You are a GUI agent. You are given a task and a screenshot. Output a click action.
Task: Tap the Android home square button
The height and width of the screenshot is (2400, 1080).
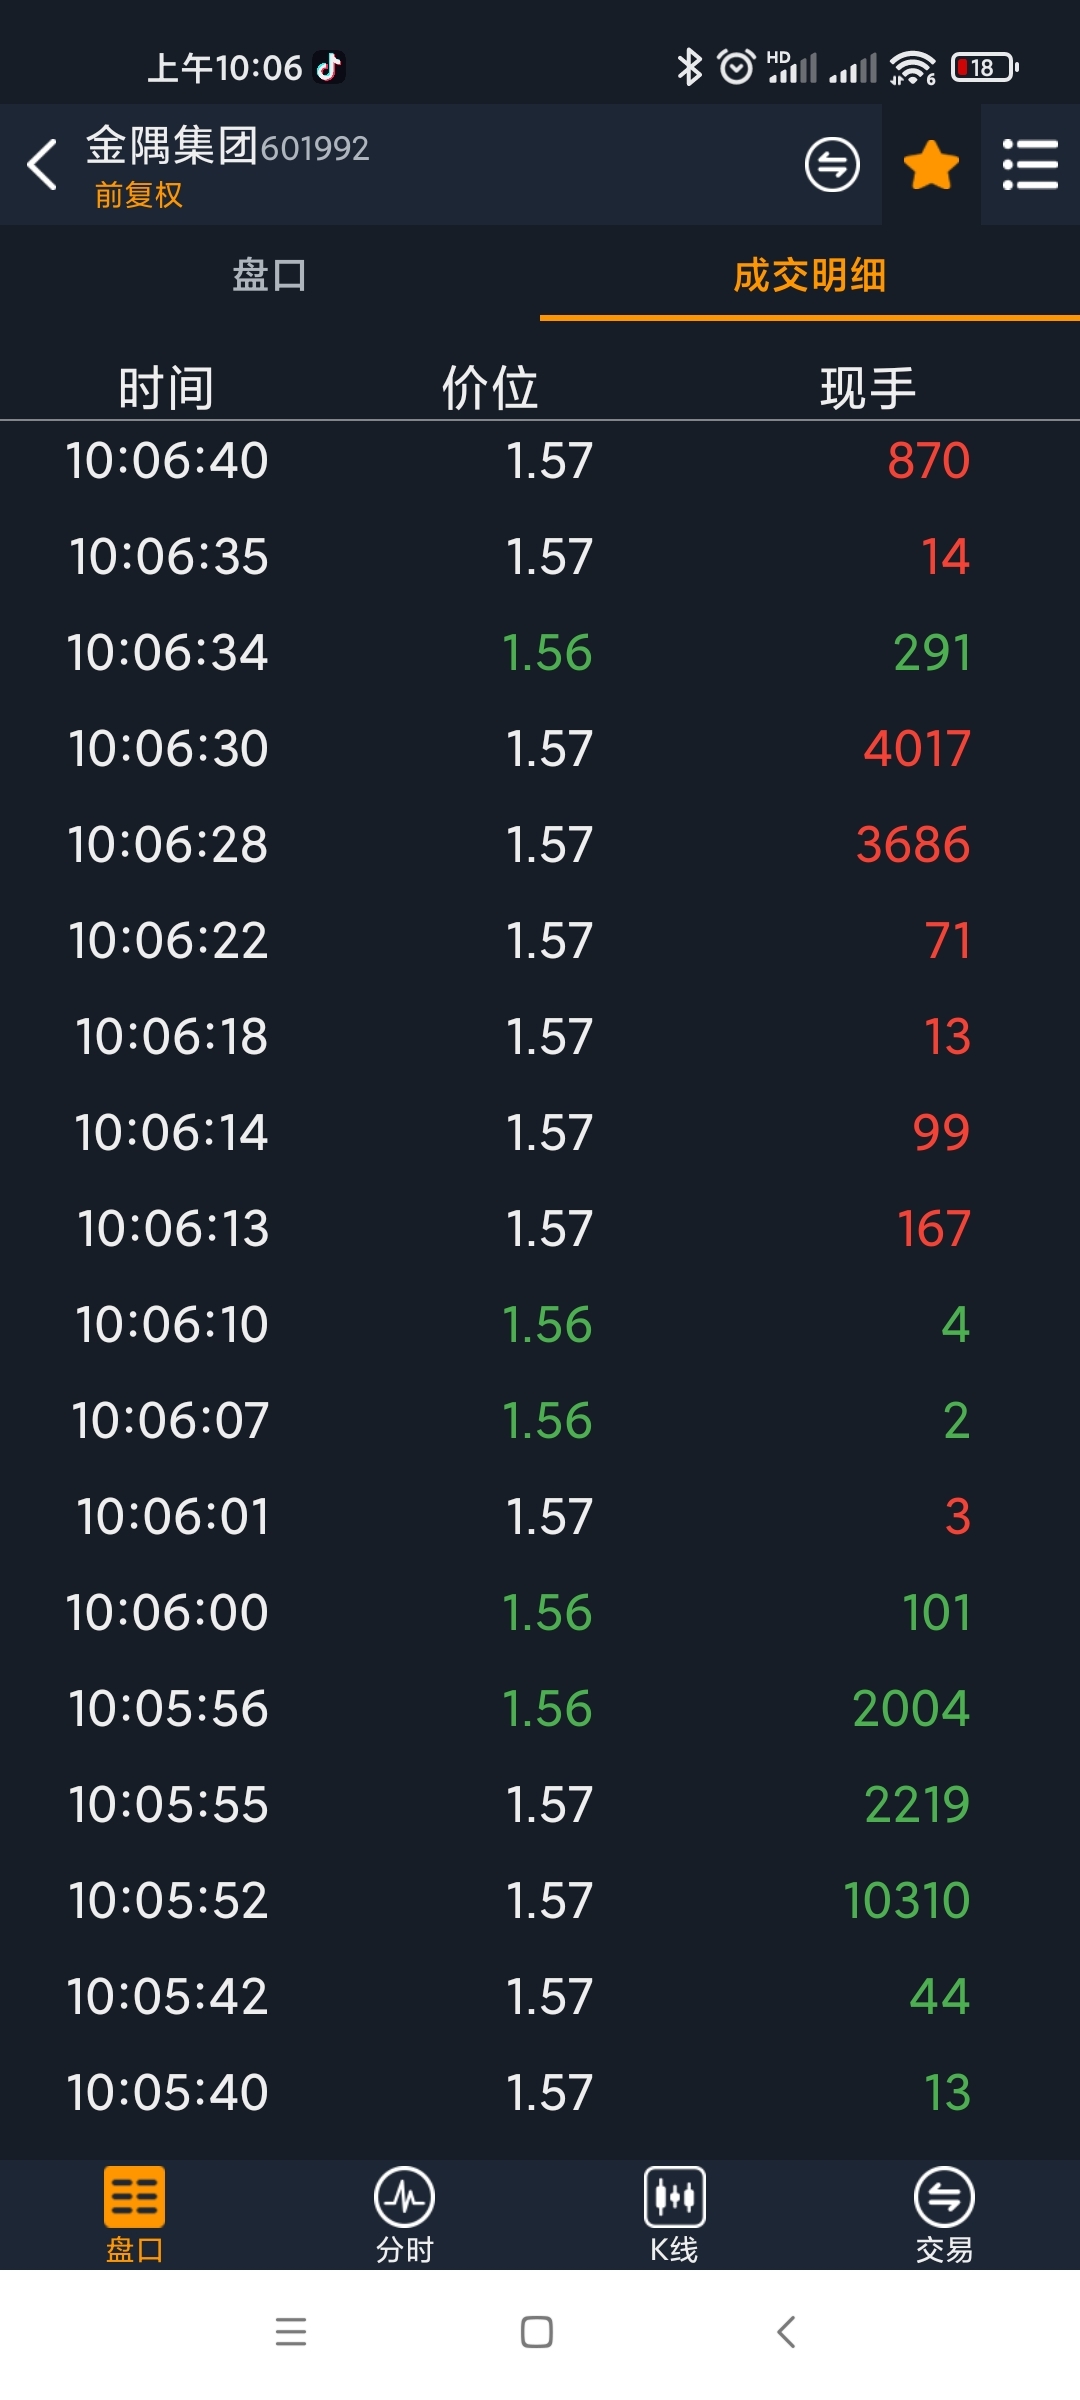[x=537, y=2332]
